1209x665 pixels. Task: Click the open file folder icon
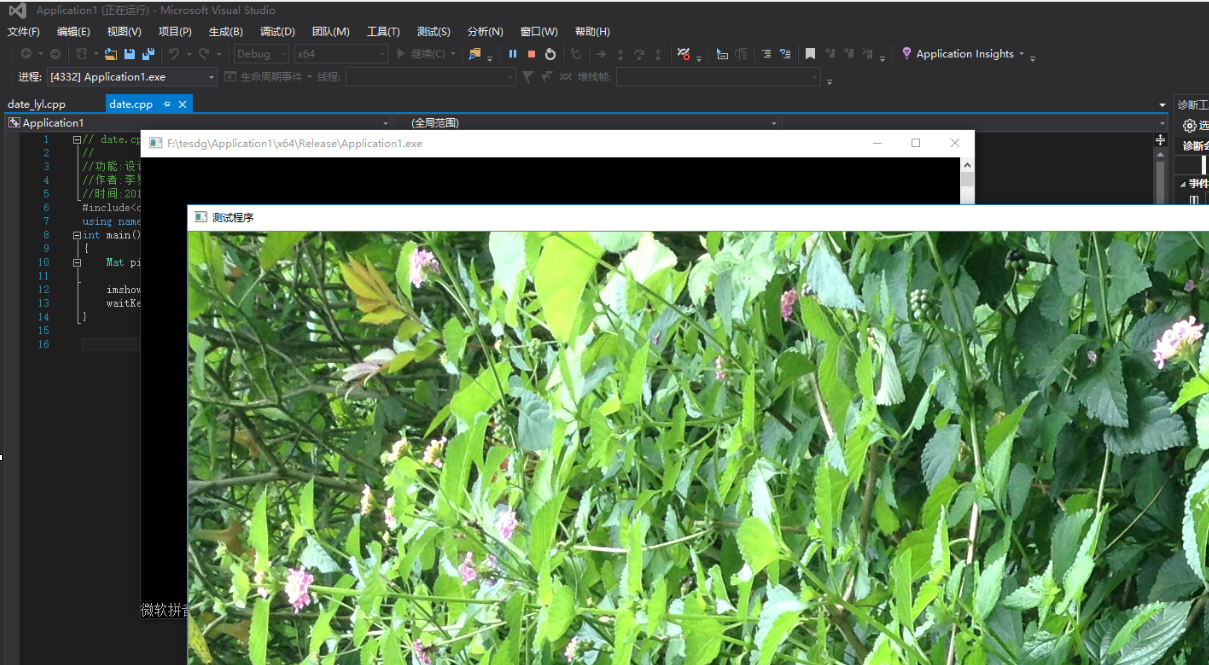click(x=110, y=54)
